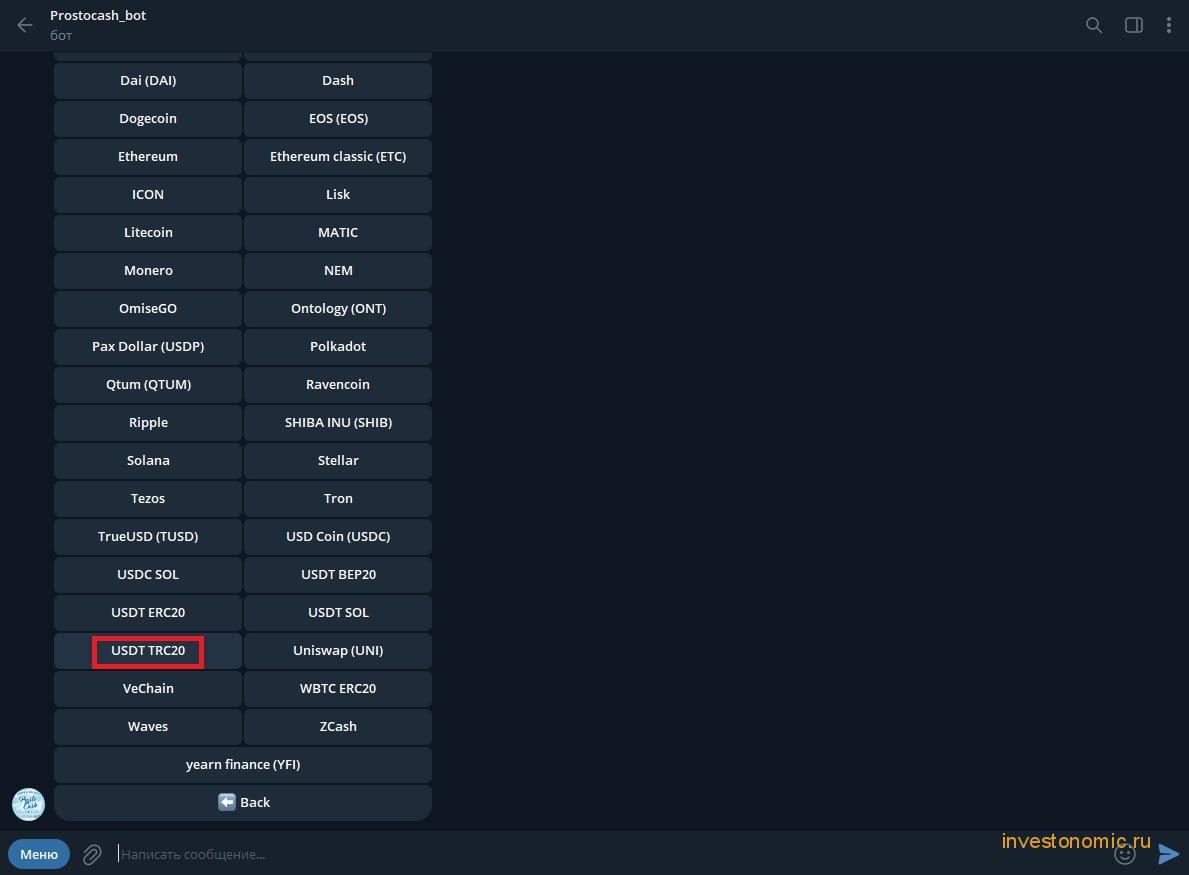Choose the Uniswap (UNI) button
This screenshot has width=1189, height=875.
[338, 651]
